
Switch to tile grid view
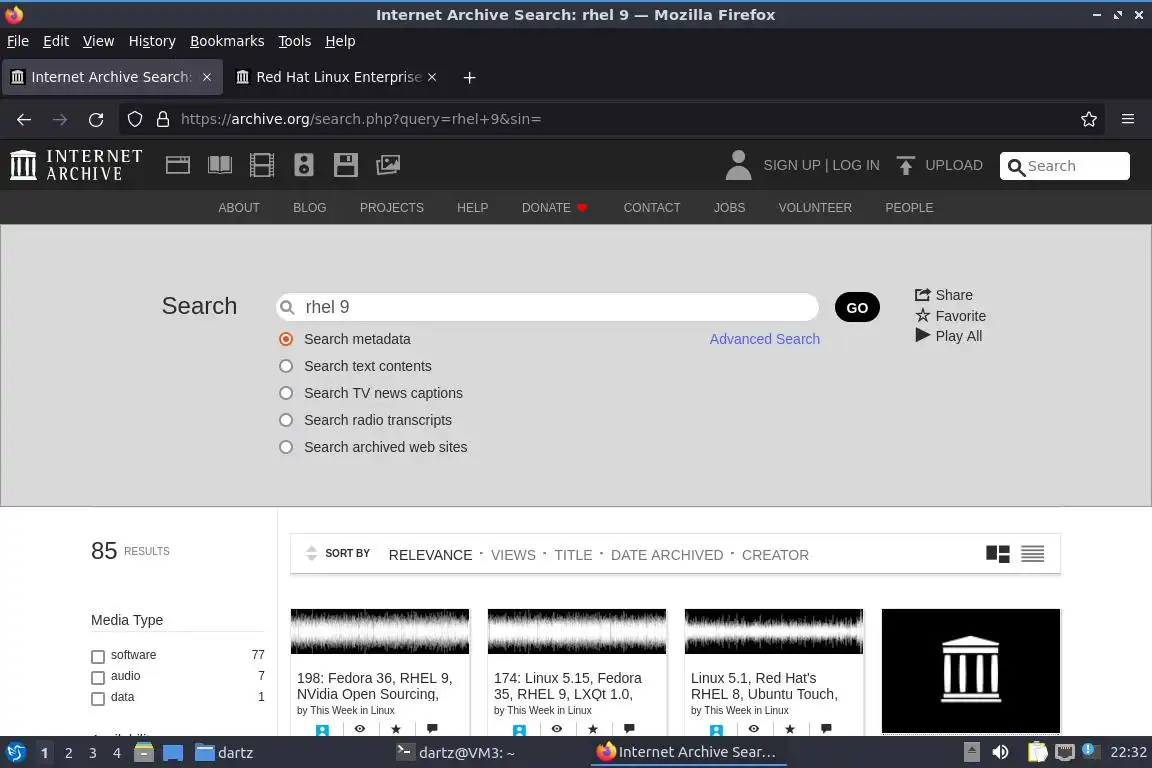998,554
